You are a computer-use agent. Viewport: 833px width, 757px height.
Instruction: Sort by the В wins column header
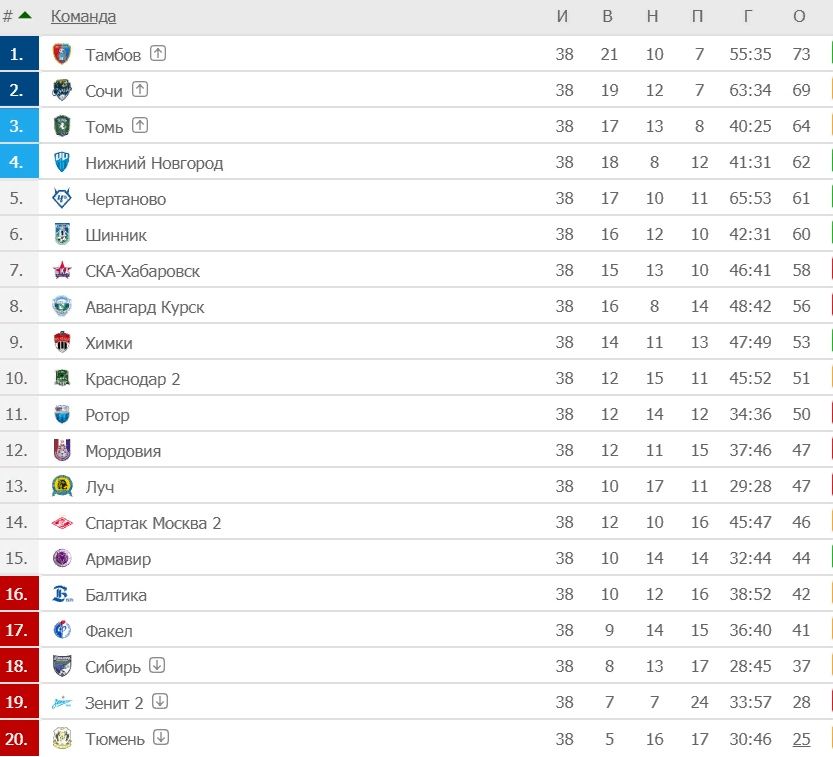tap(608, 16)
